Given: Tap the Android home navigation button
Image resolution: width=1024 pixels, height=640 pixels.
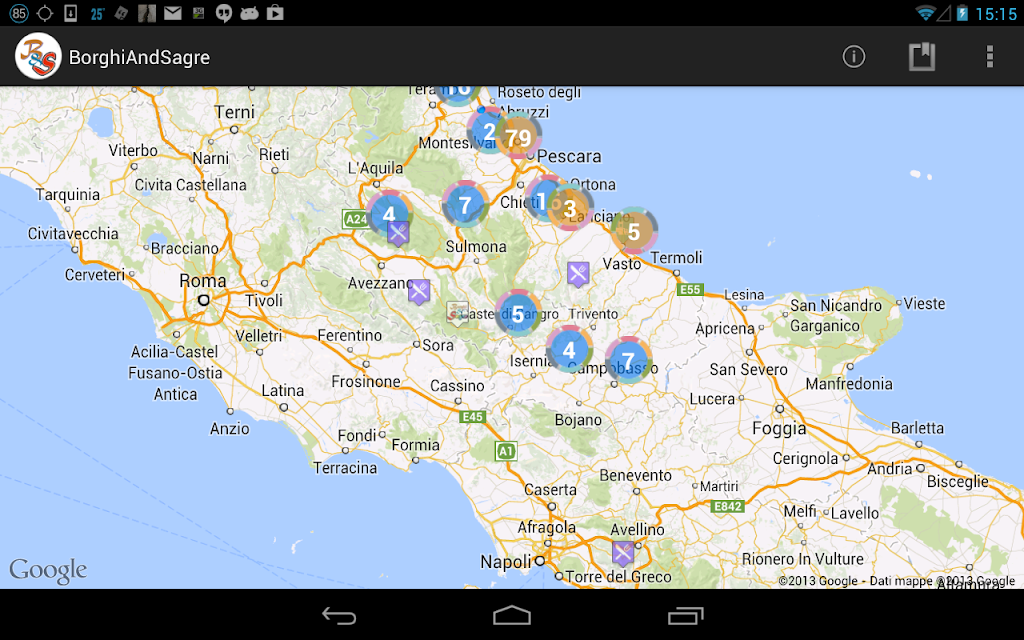Looking at the screenshot, I should point(512,615).
